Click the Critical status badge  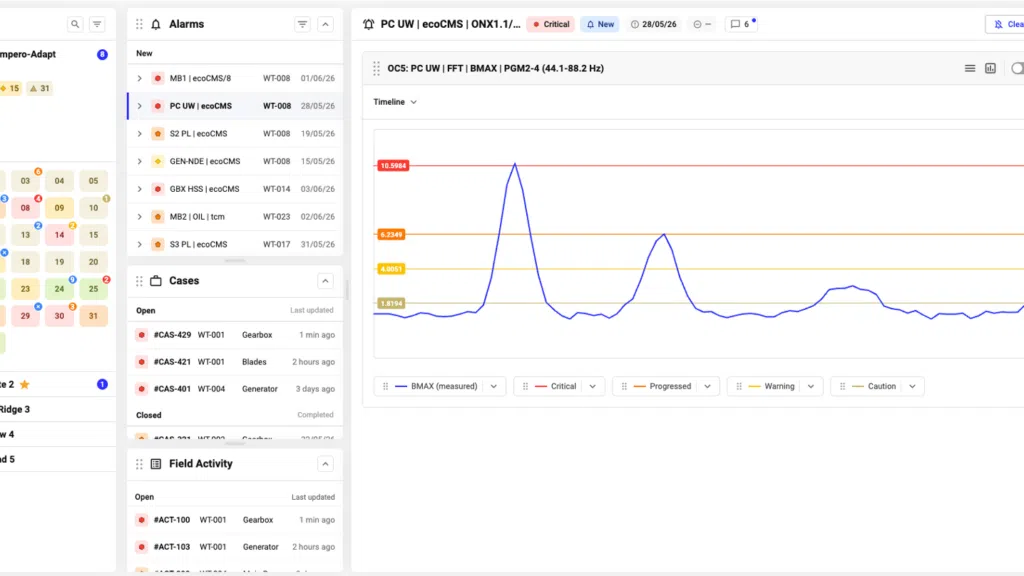551,24
